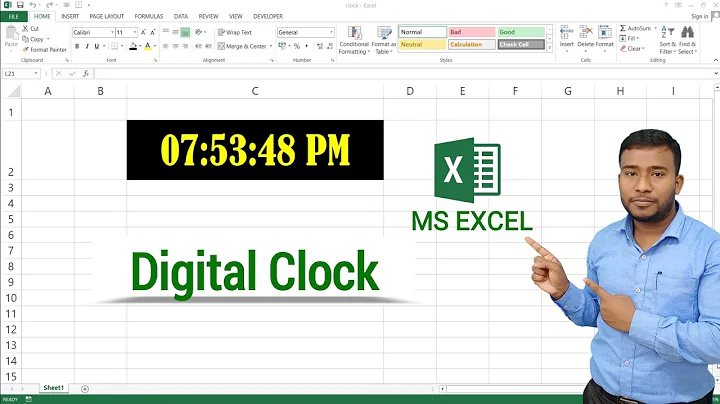Open the Number format dialog launcher
This screenshot has height=404, width=720.
click(332, 60)
